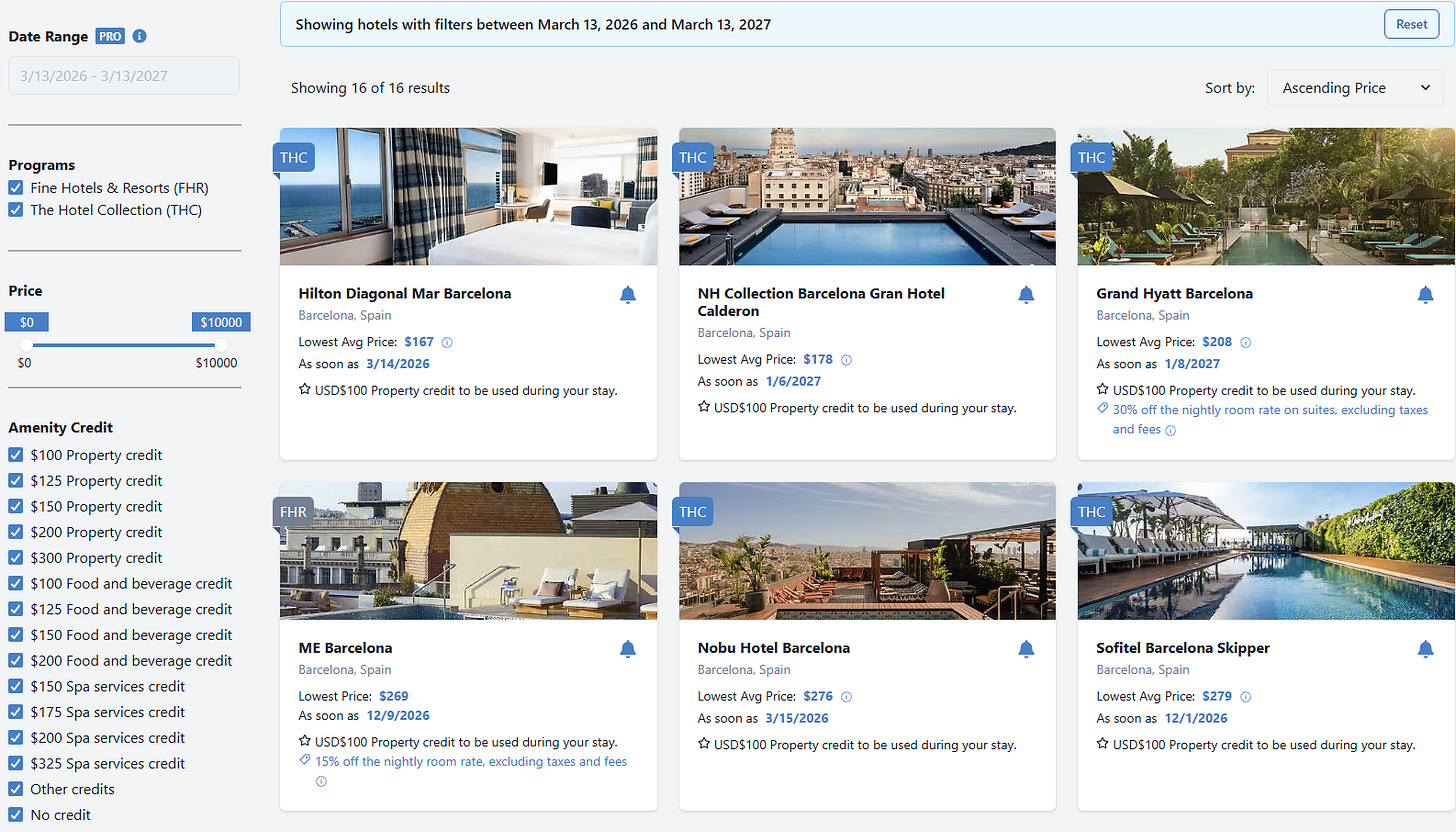Image resolution: width=1456 pixels, height=832 pixels.
Task: Click the bell icon on Grand Hyatt Barcelona card
Action: (1426, 294)
